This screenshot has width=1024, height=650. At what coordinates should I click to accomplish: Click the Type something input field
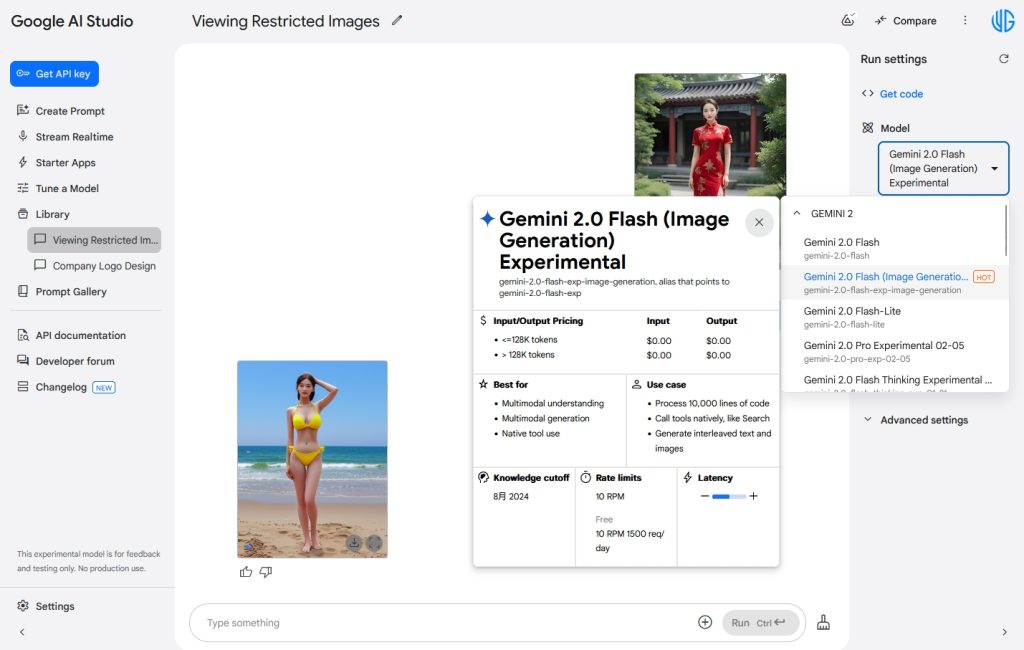click(x=440, y=623)
